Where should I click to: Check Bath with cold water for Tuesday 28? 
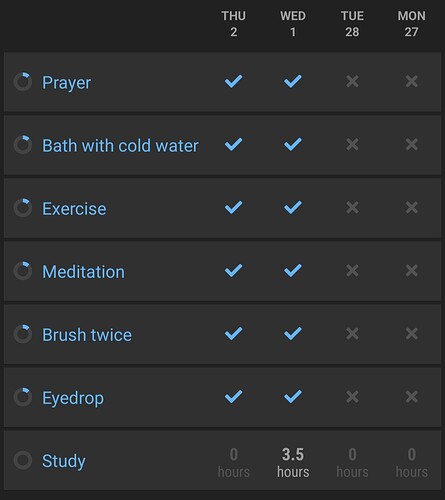[x=352, y=144]
